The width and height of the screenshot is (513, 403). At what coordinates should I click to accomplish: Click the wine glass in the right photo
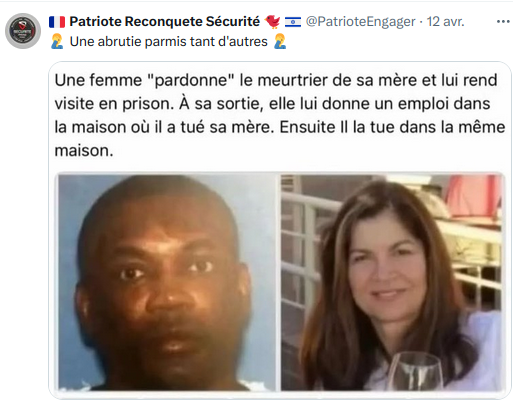click(416, 371)
